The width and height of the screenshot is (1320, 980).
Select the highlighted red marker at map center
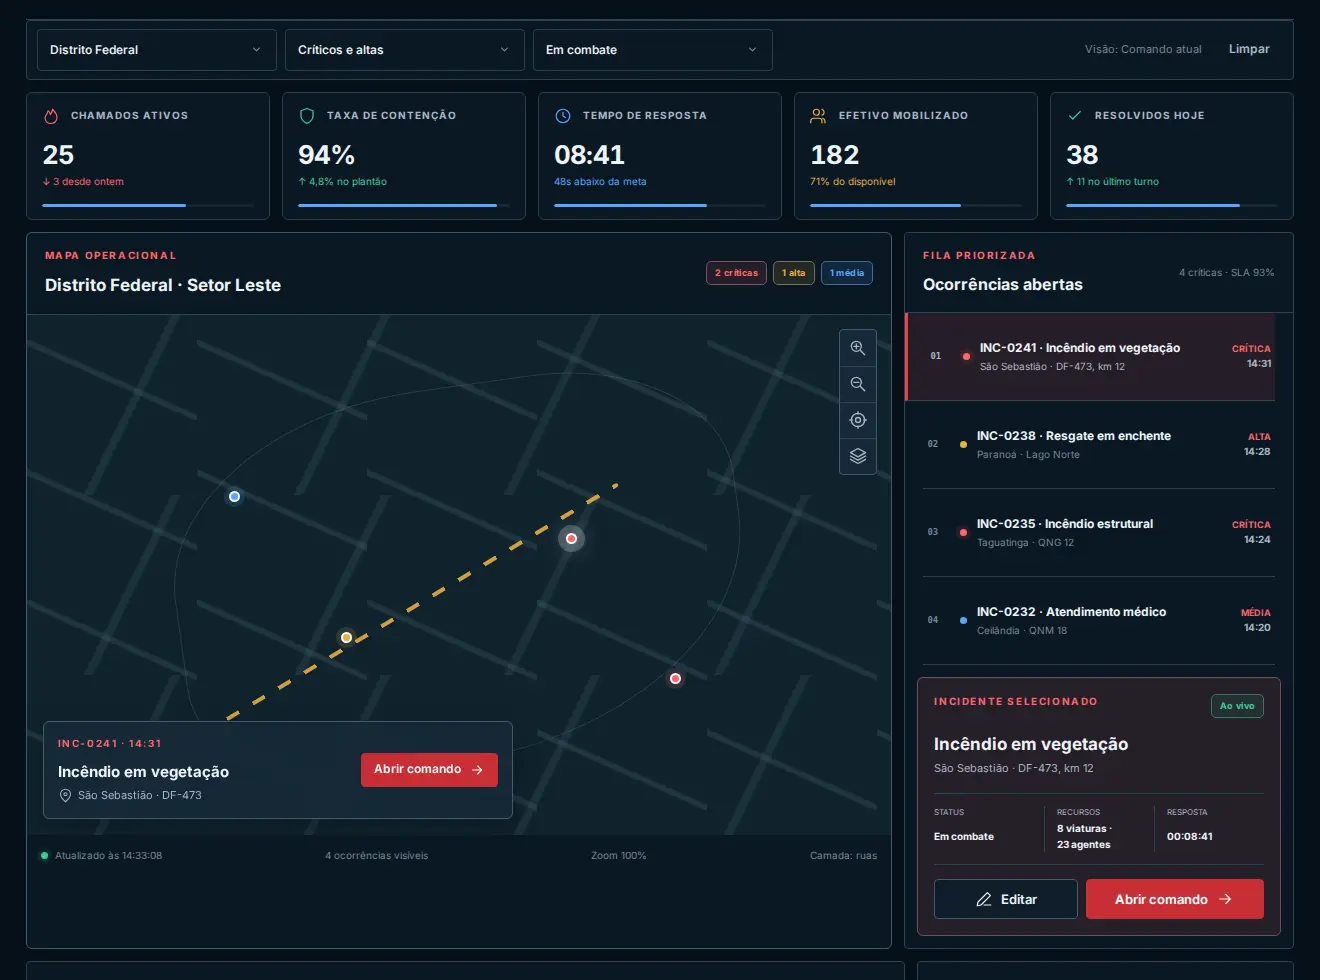(571, 538)
